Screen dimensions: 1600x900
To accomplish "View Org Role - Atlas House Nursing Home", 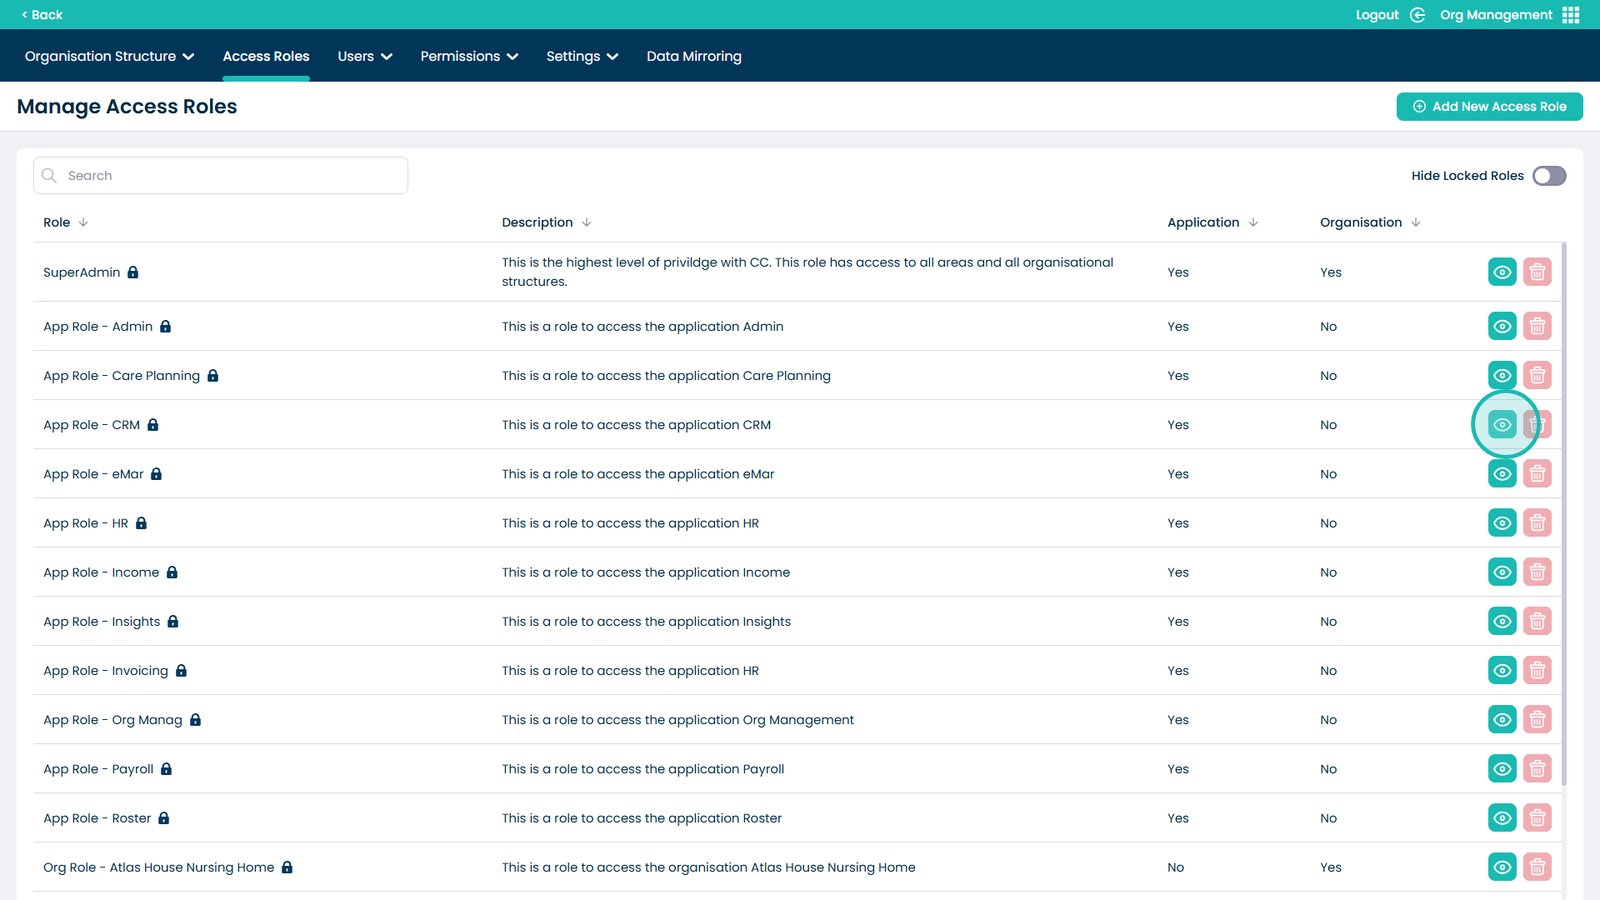I will 1502,867.
